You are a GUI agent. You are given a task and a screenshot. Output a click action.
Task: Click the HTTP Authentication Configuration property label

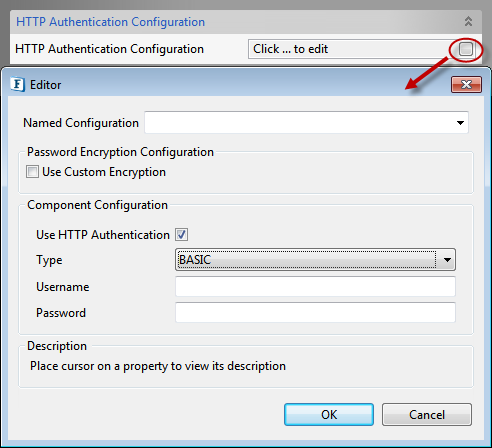tap(109, 49)
